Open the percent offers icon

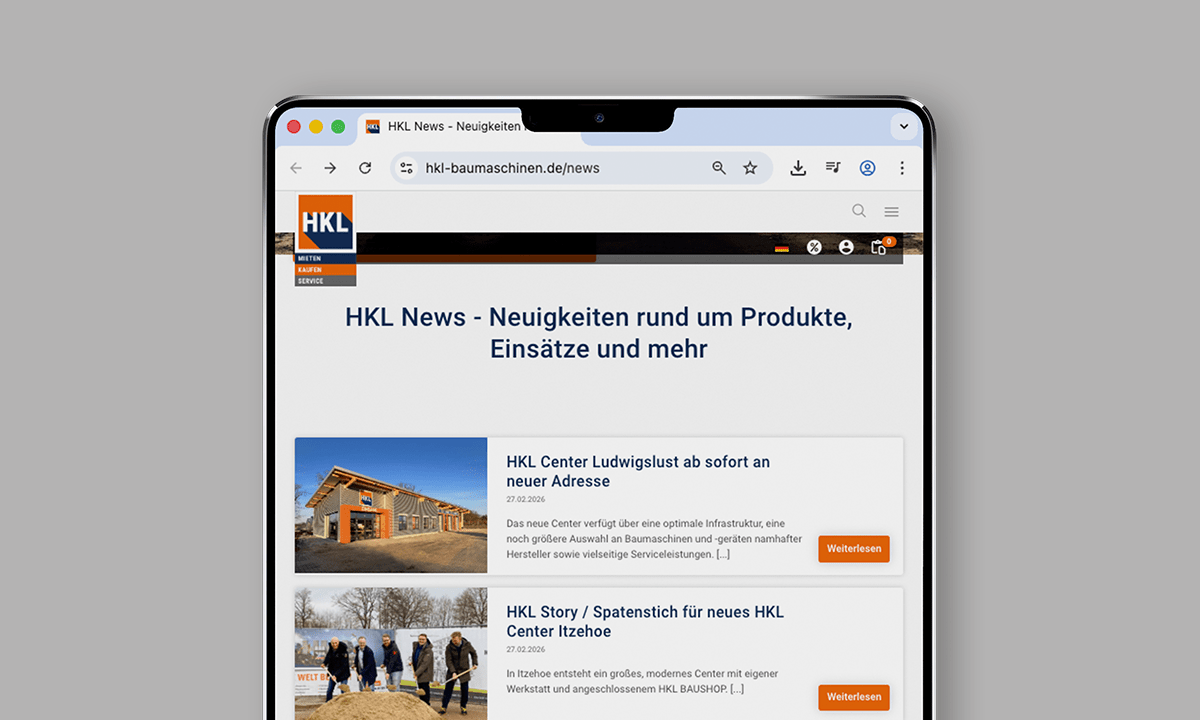(814, 247)
